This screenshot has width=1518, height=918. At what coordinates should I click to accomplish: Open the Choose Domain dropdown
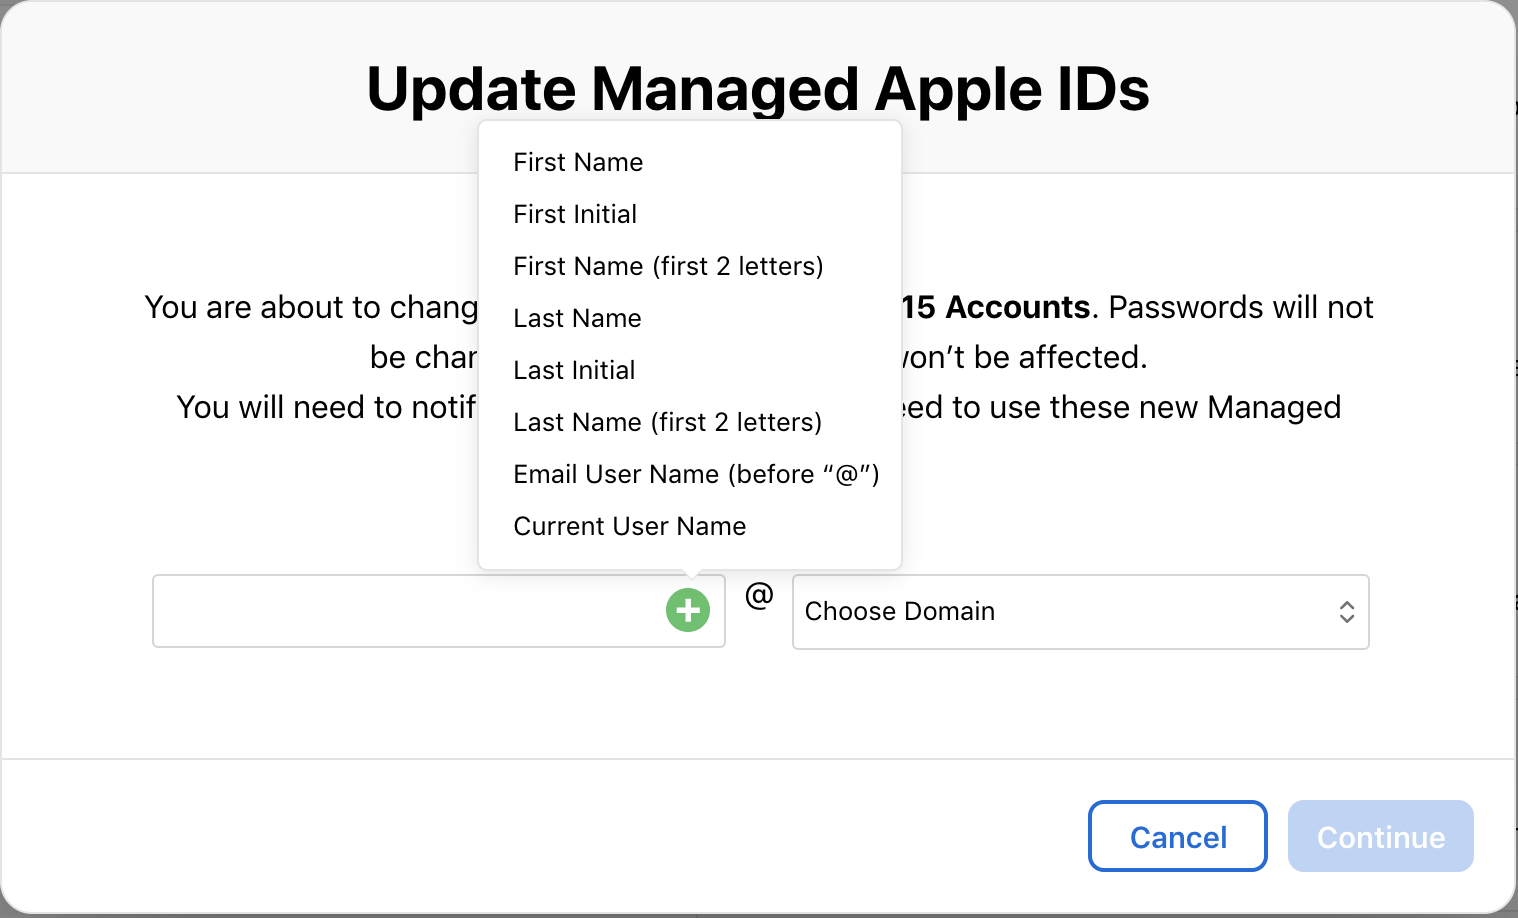pos(1081,612)
